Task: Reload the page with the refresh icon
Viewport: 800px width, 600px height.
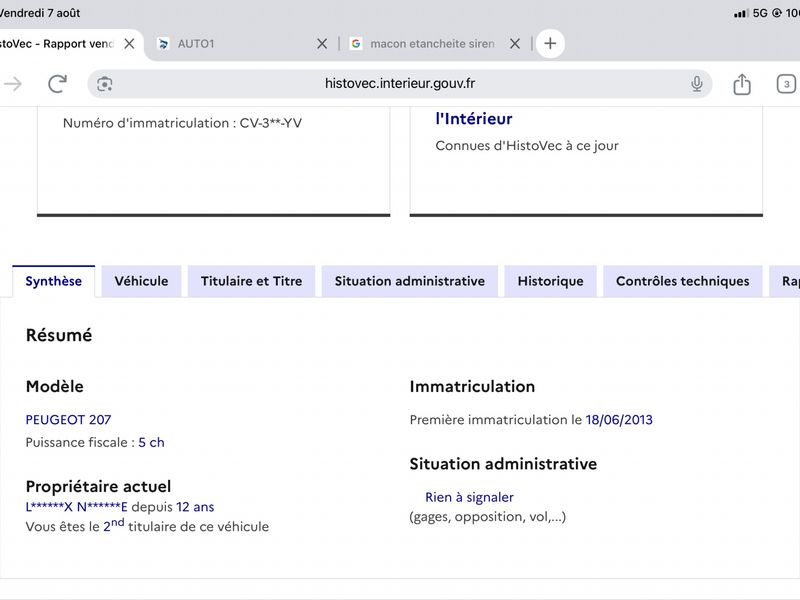Action: 57,84
